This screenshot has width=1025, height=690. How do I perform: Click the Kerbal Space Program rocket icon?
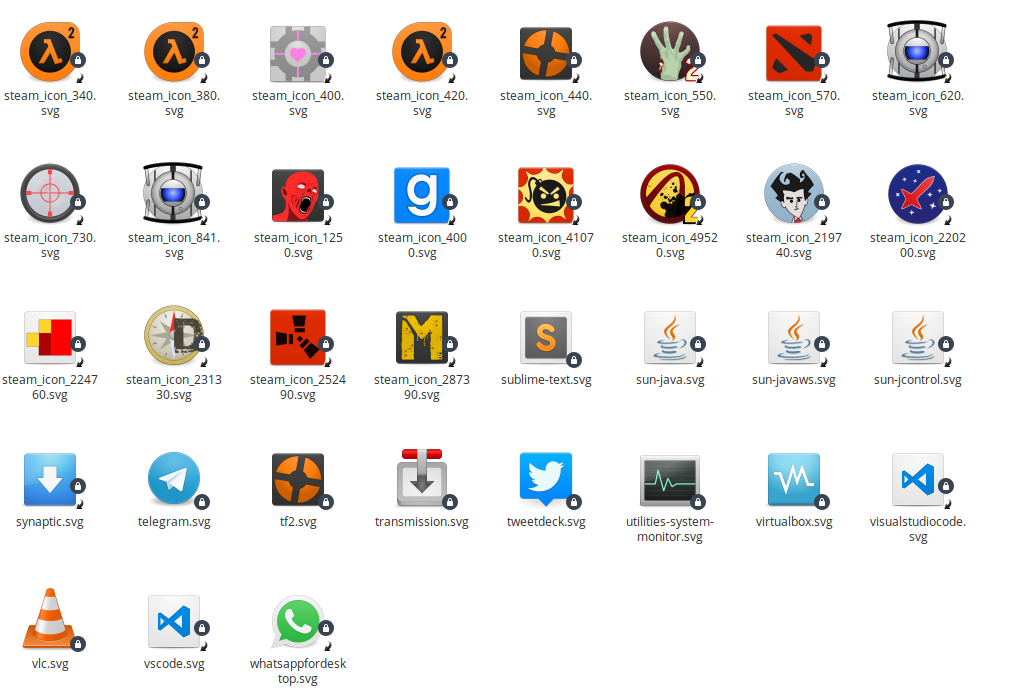point(918,194)
